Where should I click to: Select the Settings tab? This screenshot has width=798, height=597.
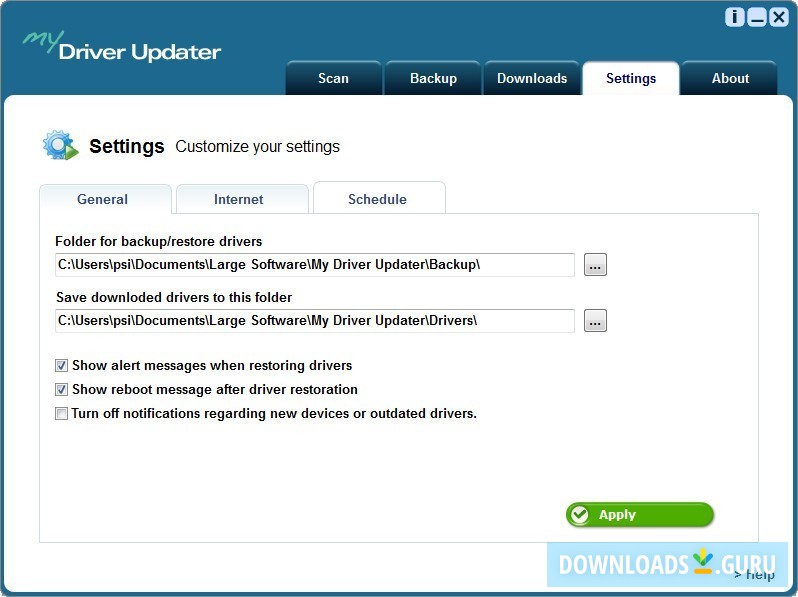(x=631, y=78)
